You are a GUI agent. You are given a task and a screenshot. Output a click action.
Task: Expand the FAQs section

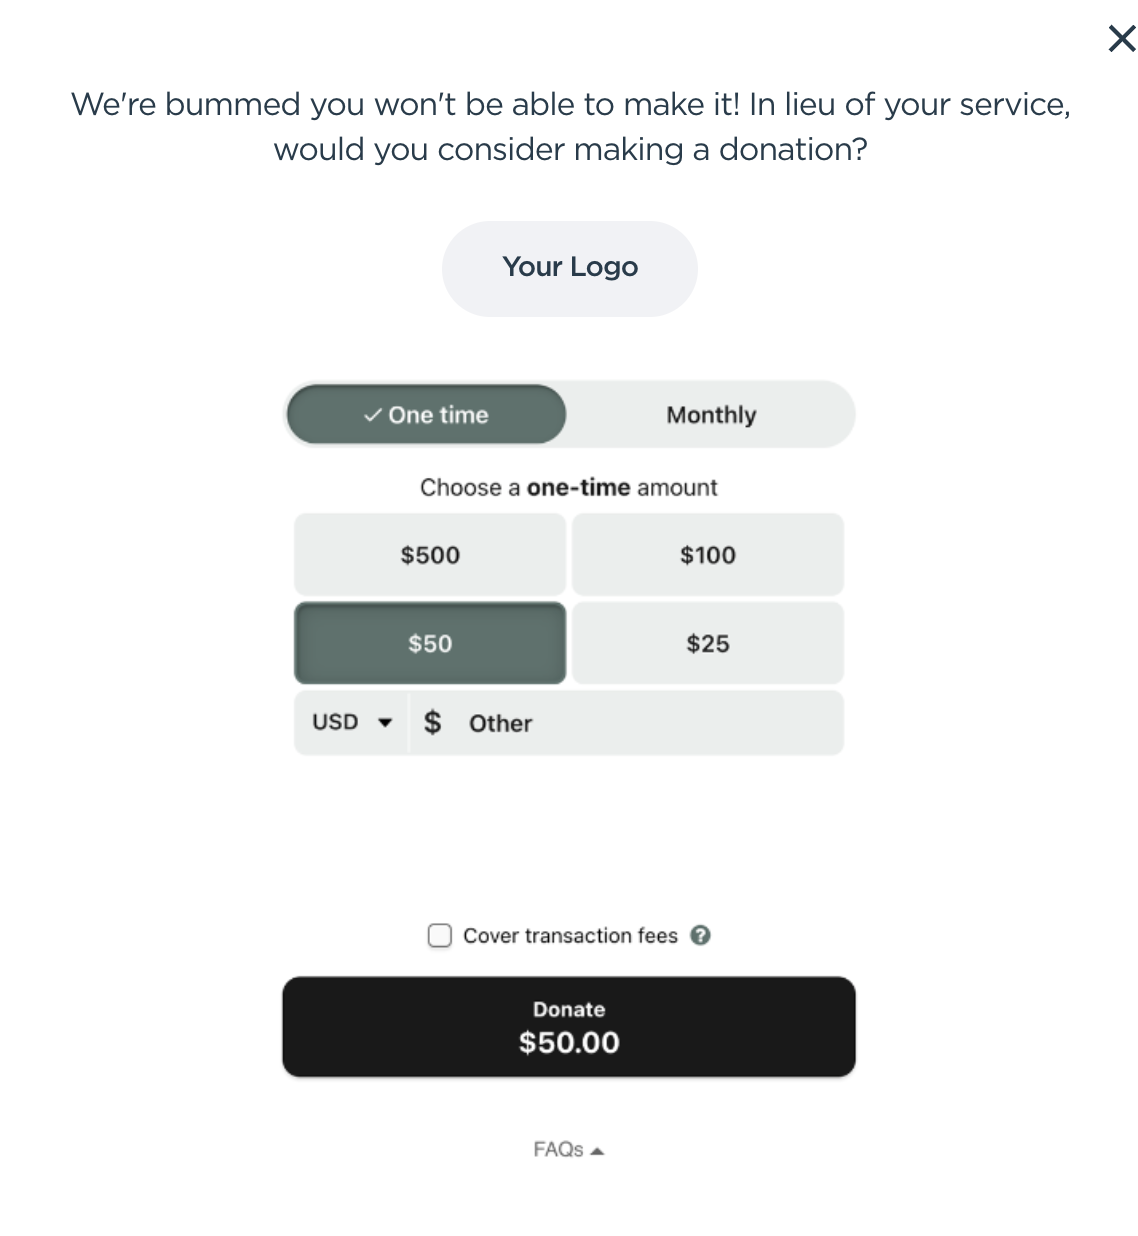click(x=559, y=1150)
